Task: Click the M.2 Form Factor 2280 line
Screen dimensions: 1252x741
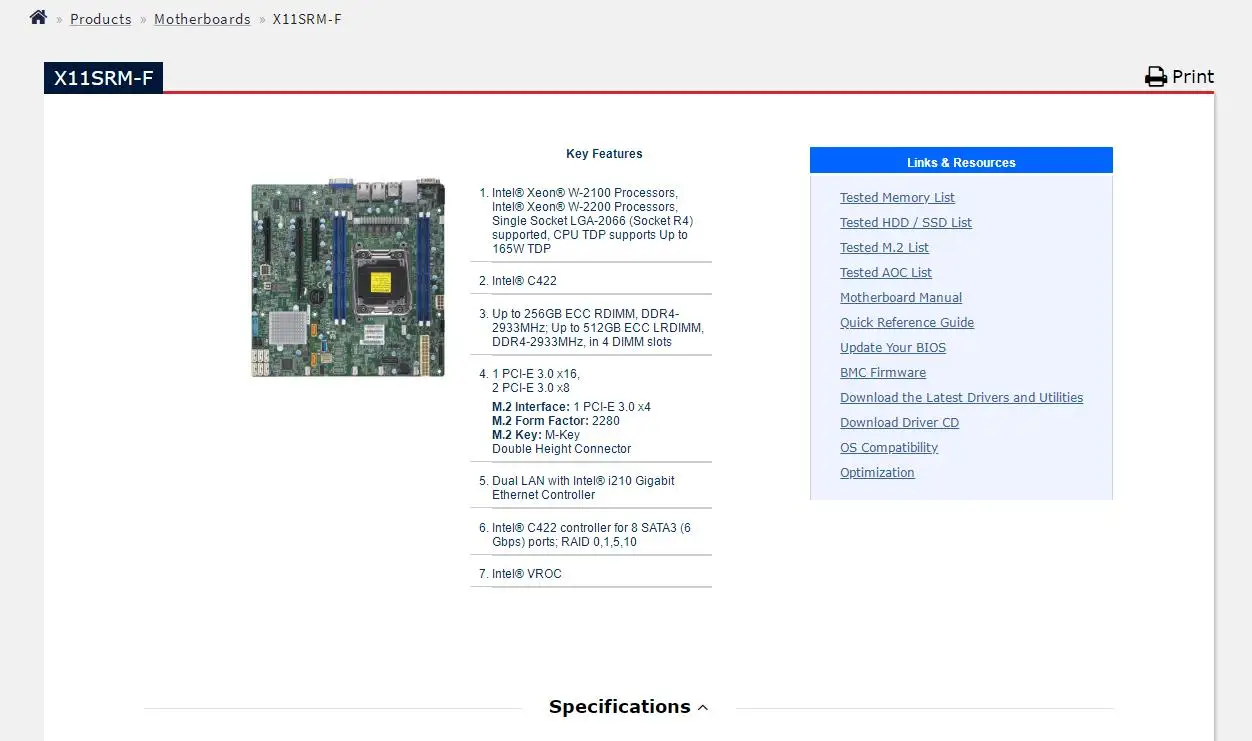Action: click(x=556, y=421)
